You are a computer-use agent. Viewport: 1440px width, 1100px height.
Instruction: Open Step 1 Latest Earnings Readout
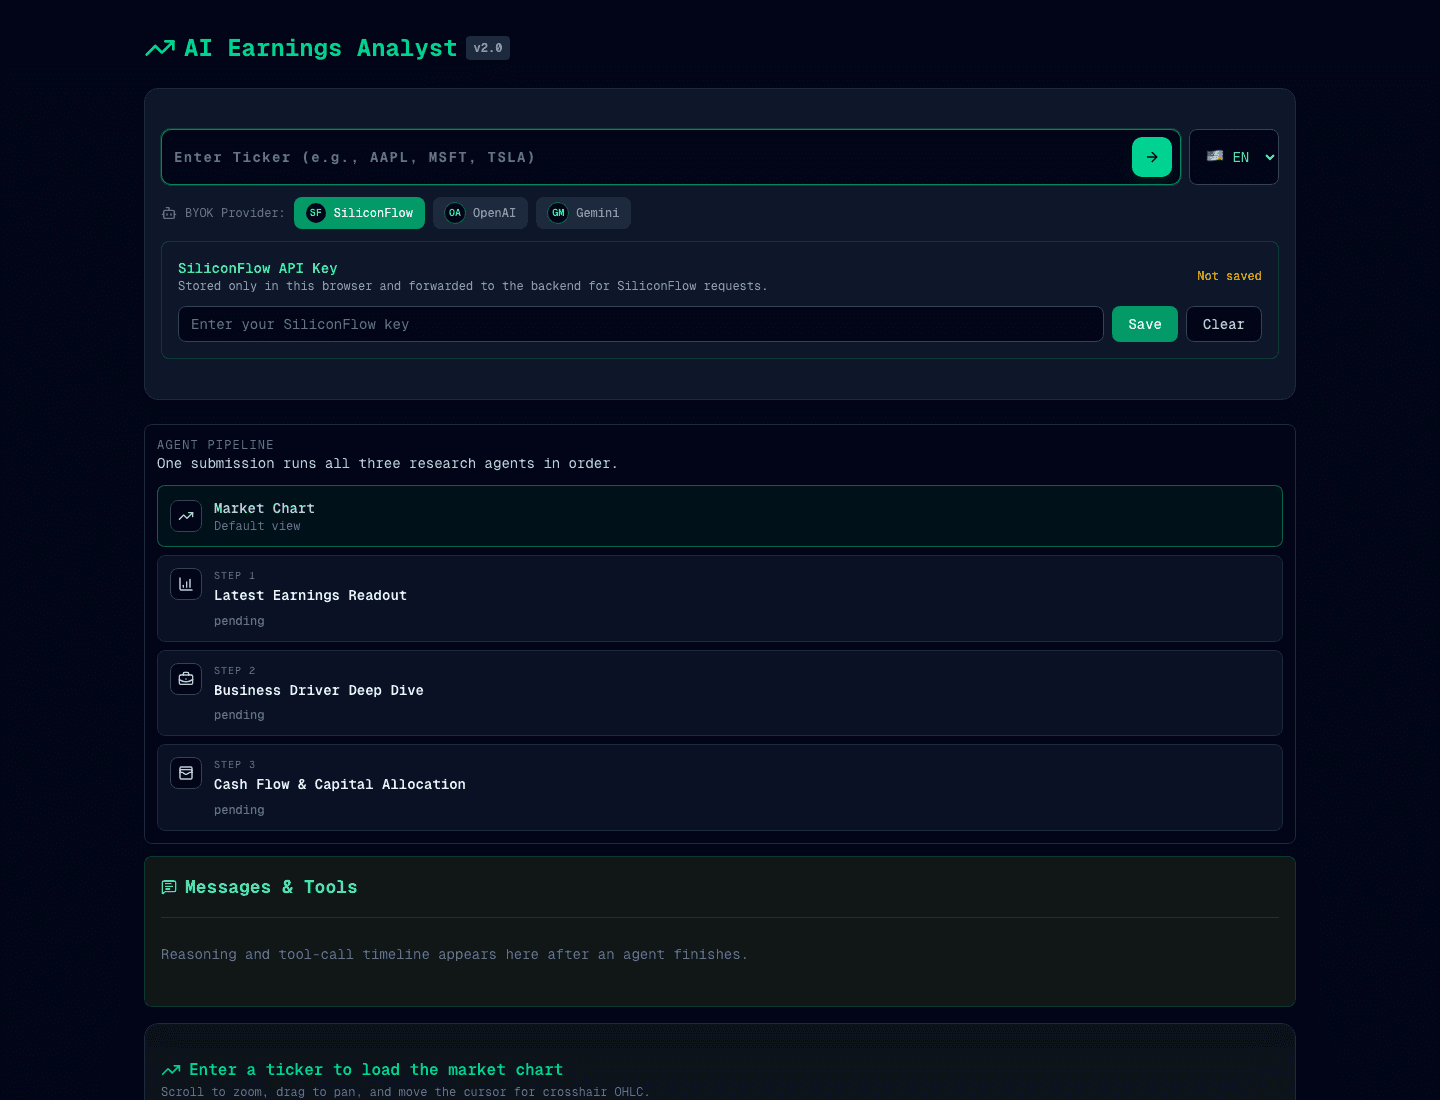(x=720, y=598)
